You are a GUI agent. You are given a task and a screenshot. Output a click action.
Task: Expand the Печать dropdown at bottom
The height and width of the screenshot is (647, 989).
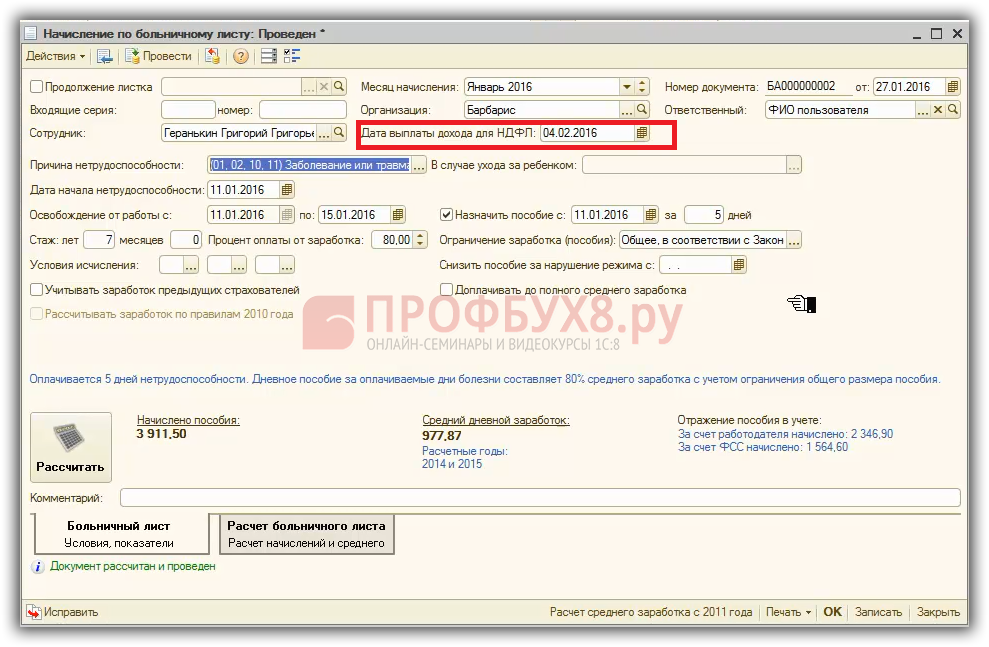(x=788, y=612)
